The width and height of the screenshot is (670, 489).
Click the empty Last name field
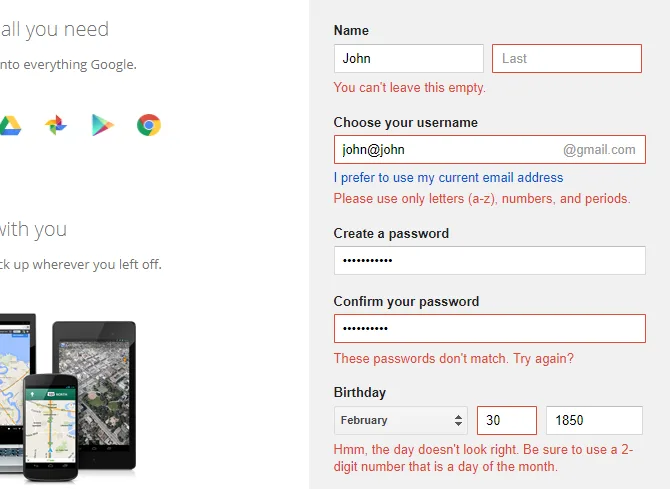[x=566, y=58]
